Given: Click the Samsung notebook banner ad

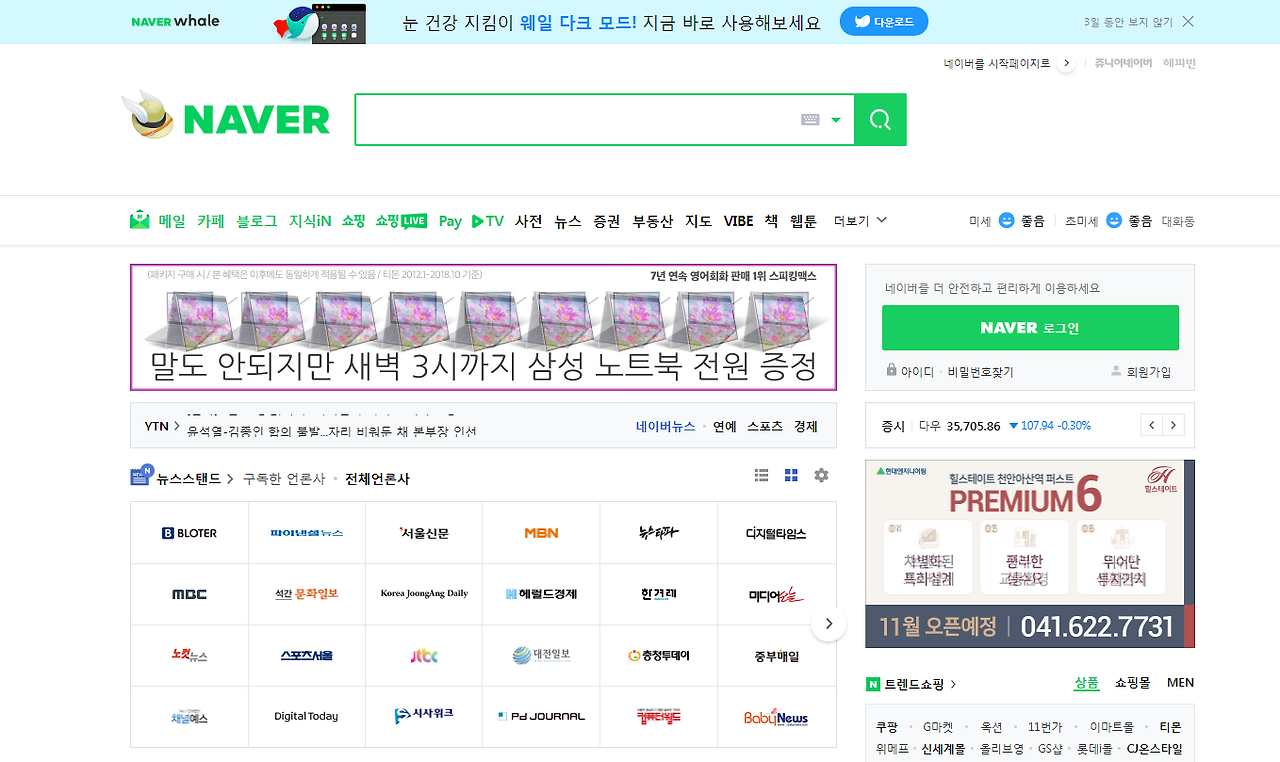Looking at the screenshot, I should pos(483,327).
